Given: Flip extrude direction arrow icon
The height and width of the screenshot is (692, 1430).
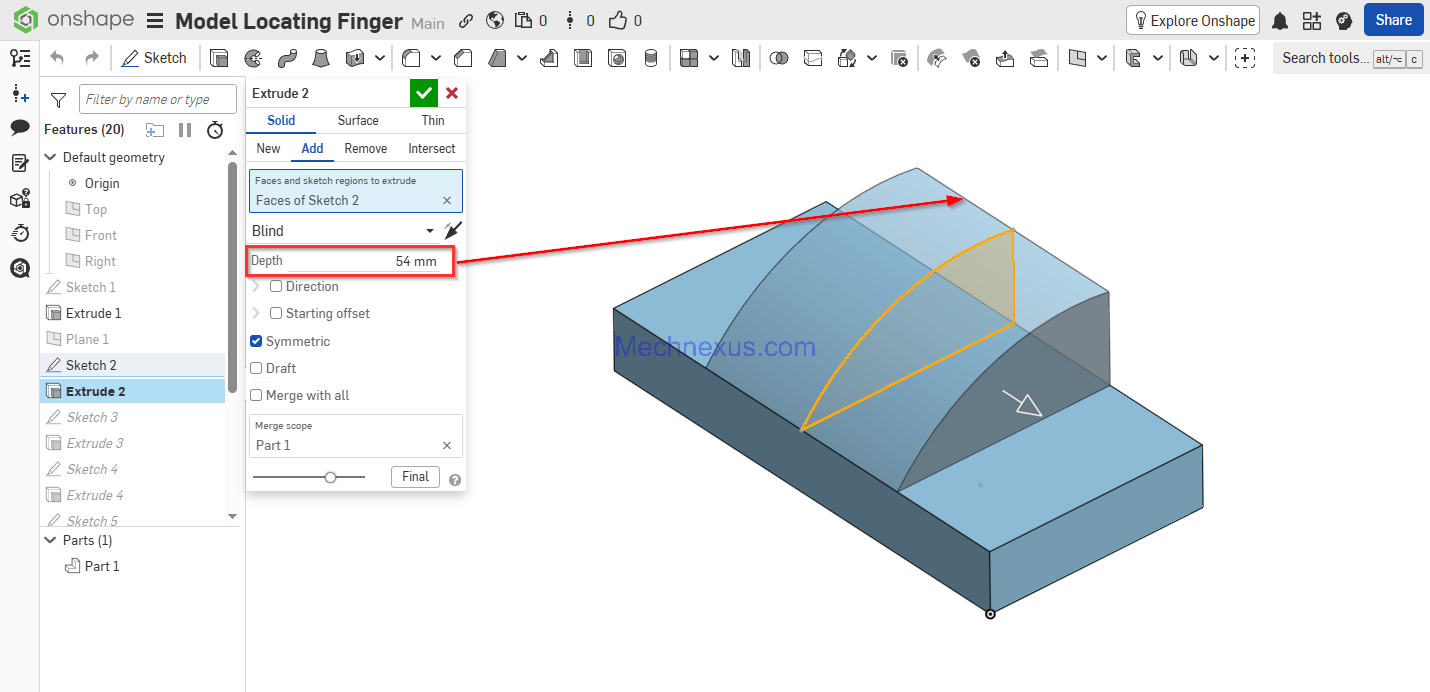Looking at the screenshot, I should [x=453, y=231].
